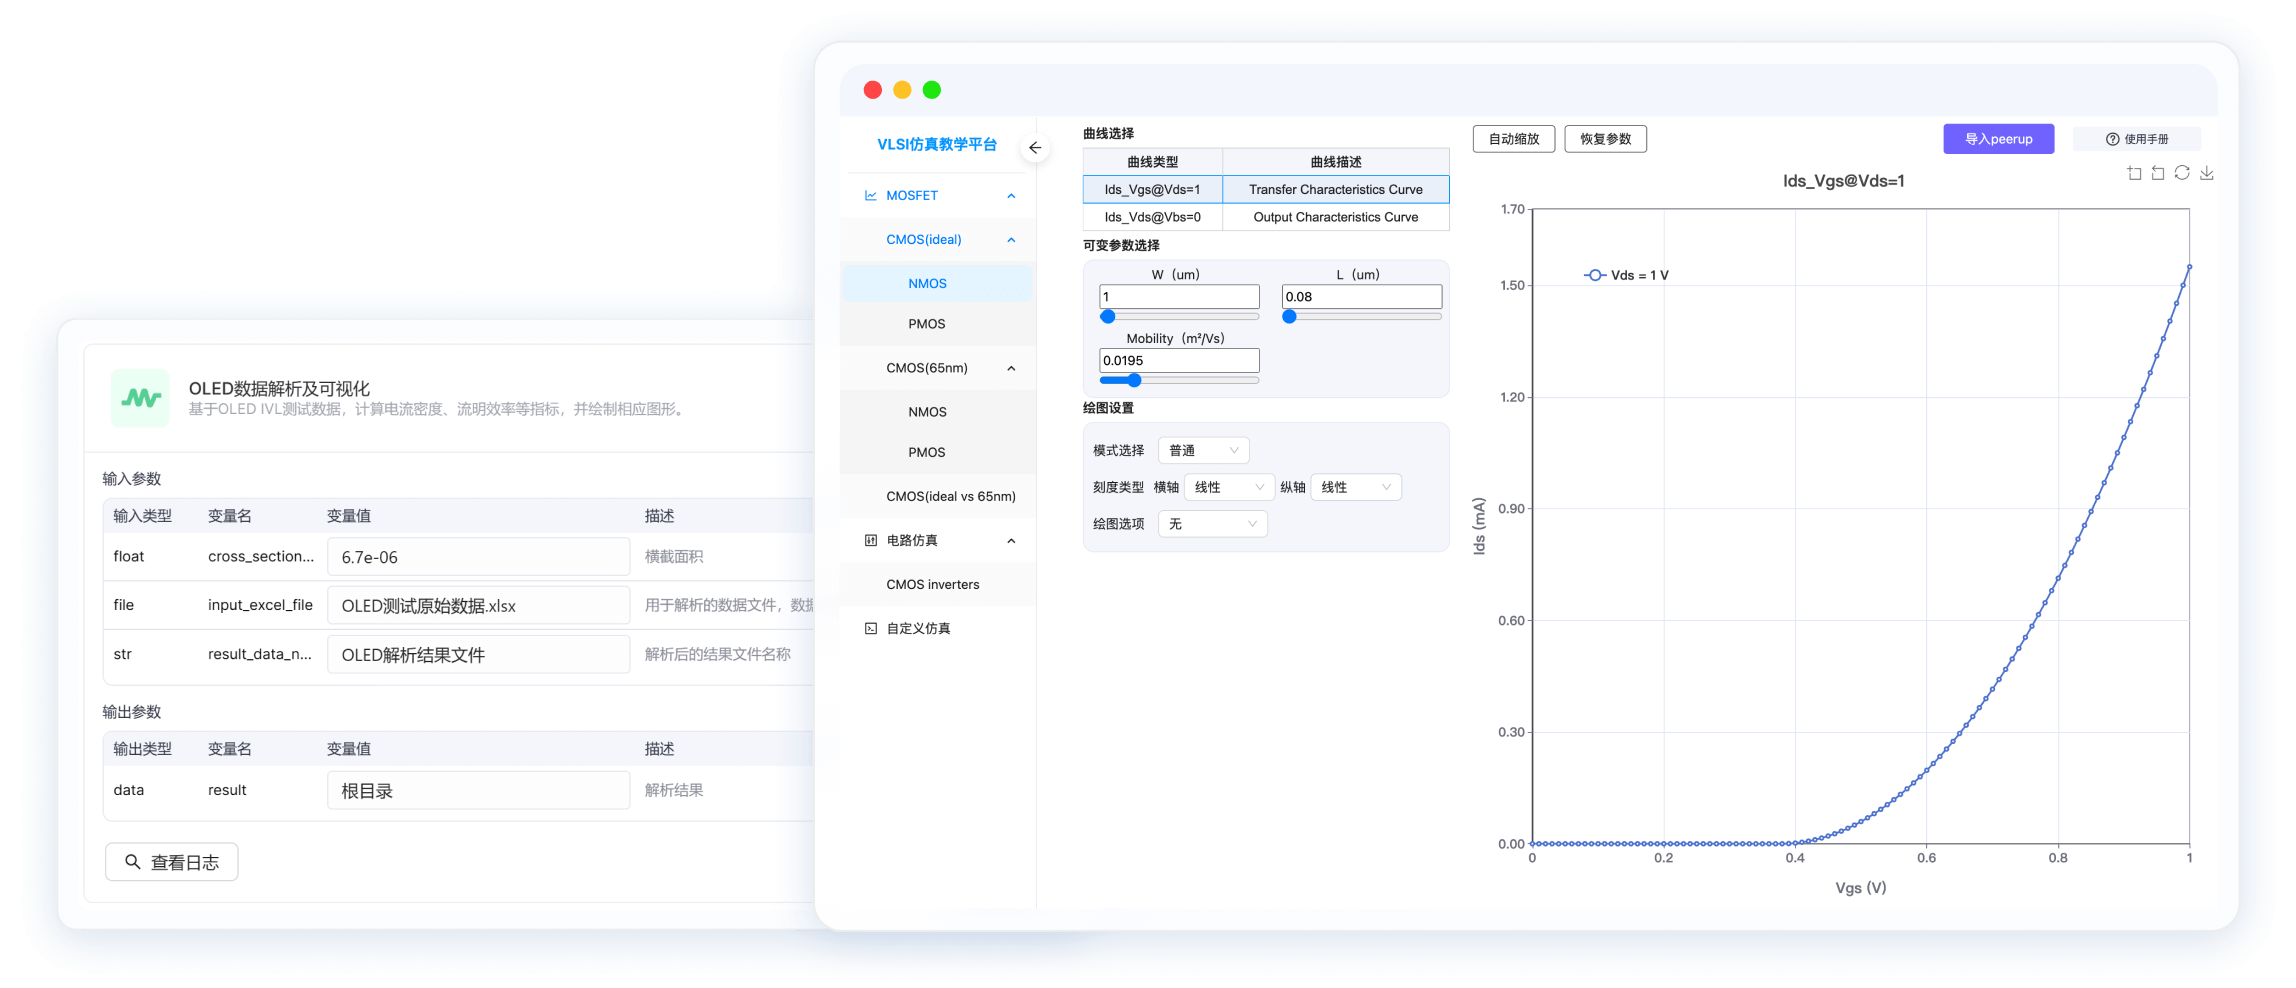Click the 恢复参数 button

tap(1605, 139)
